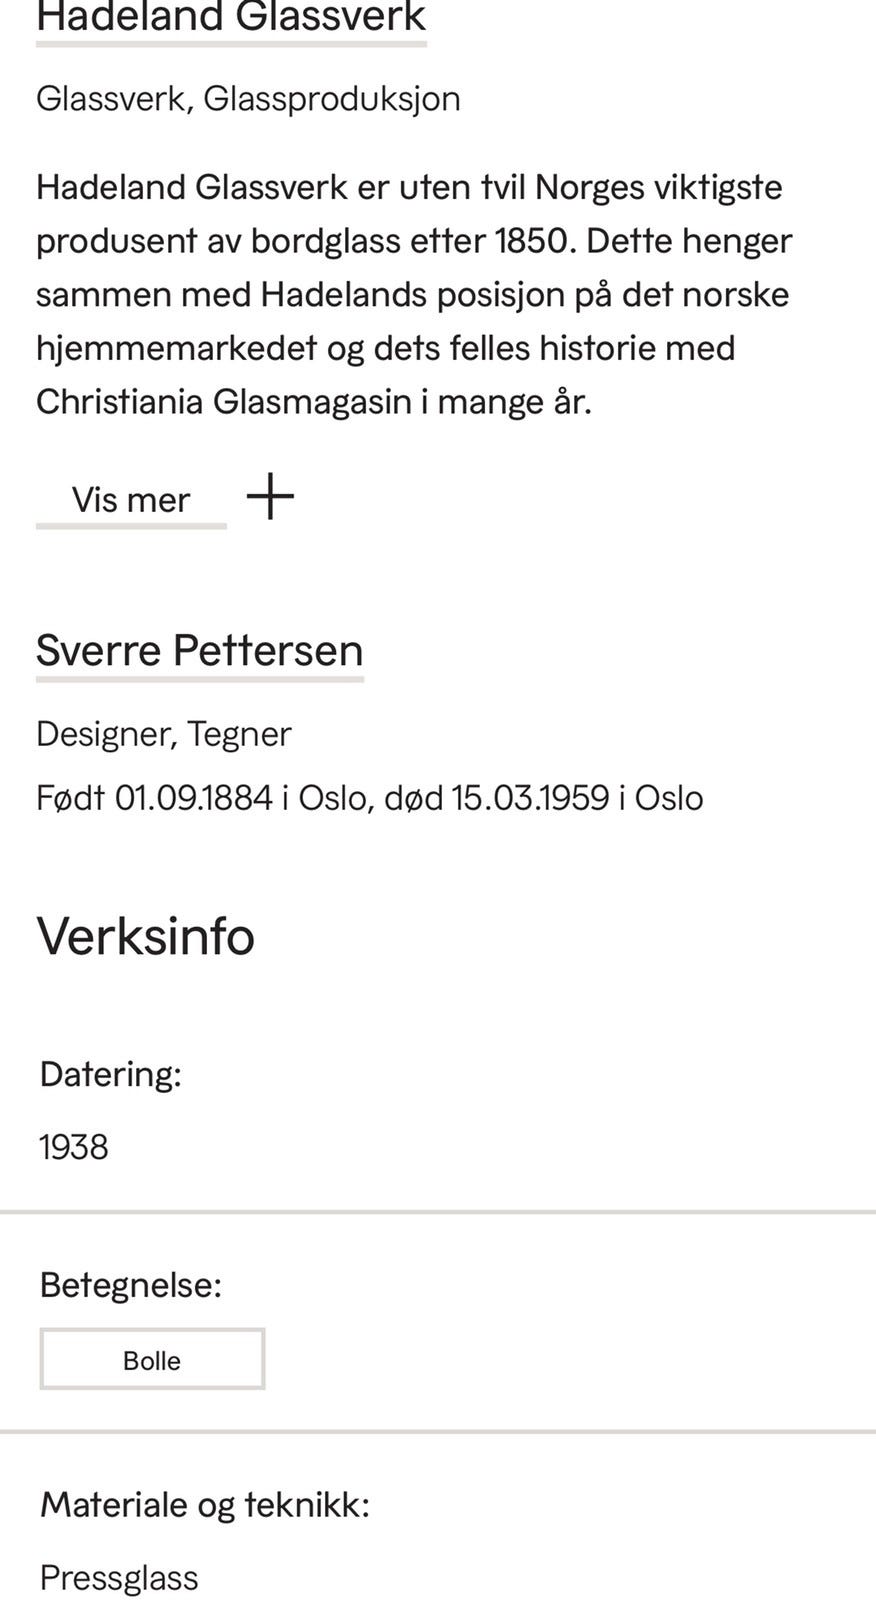The height and width of the screenshot is (1600, 876).
Task: Click the Verksinfo section heading
Action: click(x=146, y=937)
